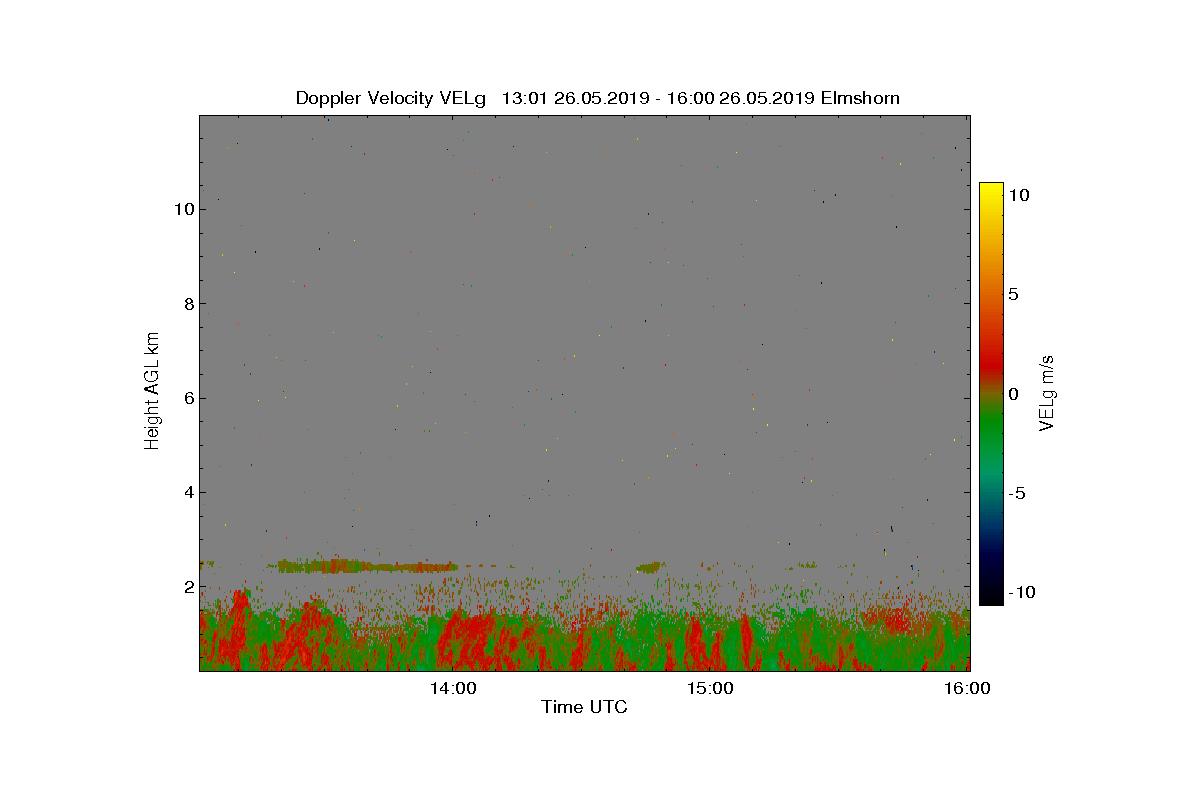Screen dimensions: 1200x800
Task: Click the height tick label 10 on y-axis
Action: (182, 209)
